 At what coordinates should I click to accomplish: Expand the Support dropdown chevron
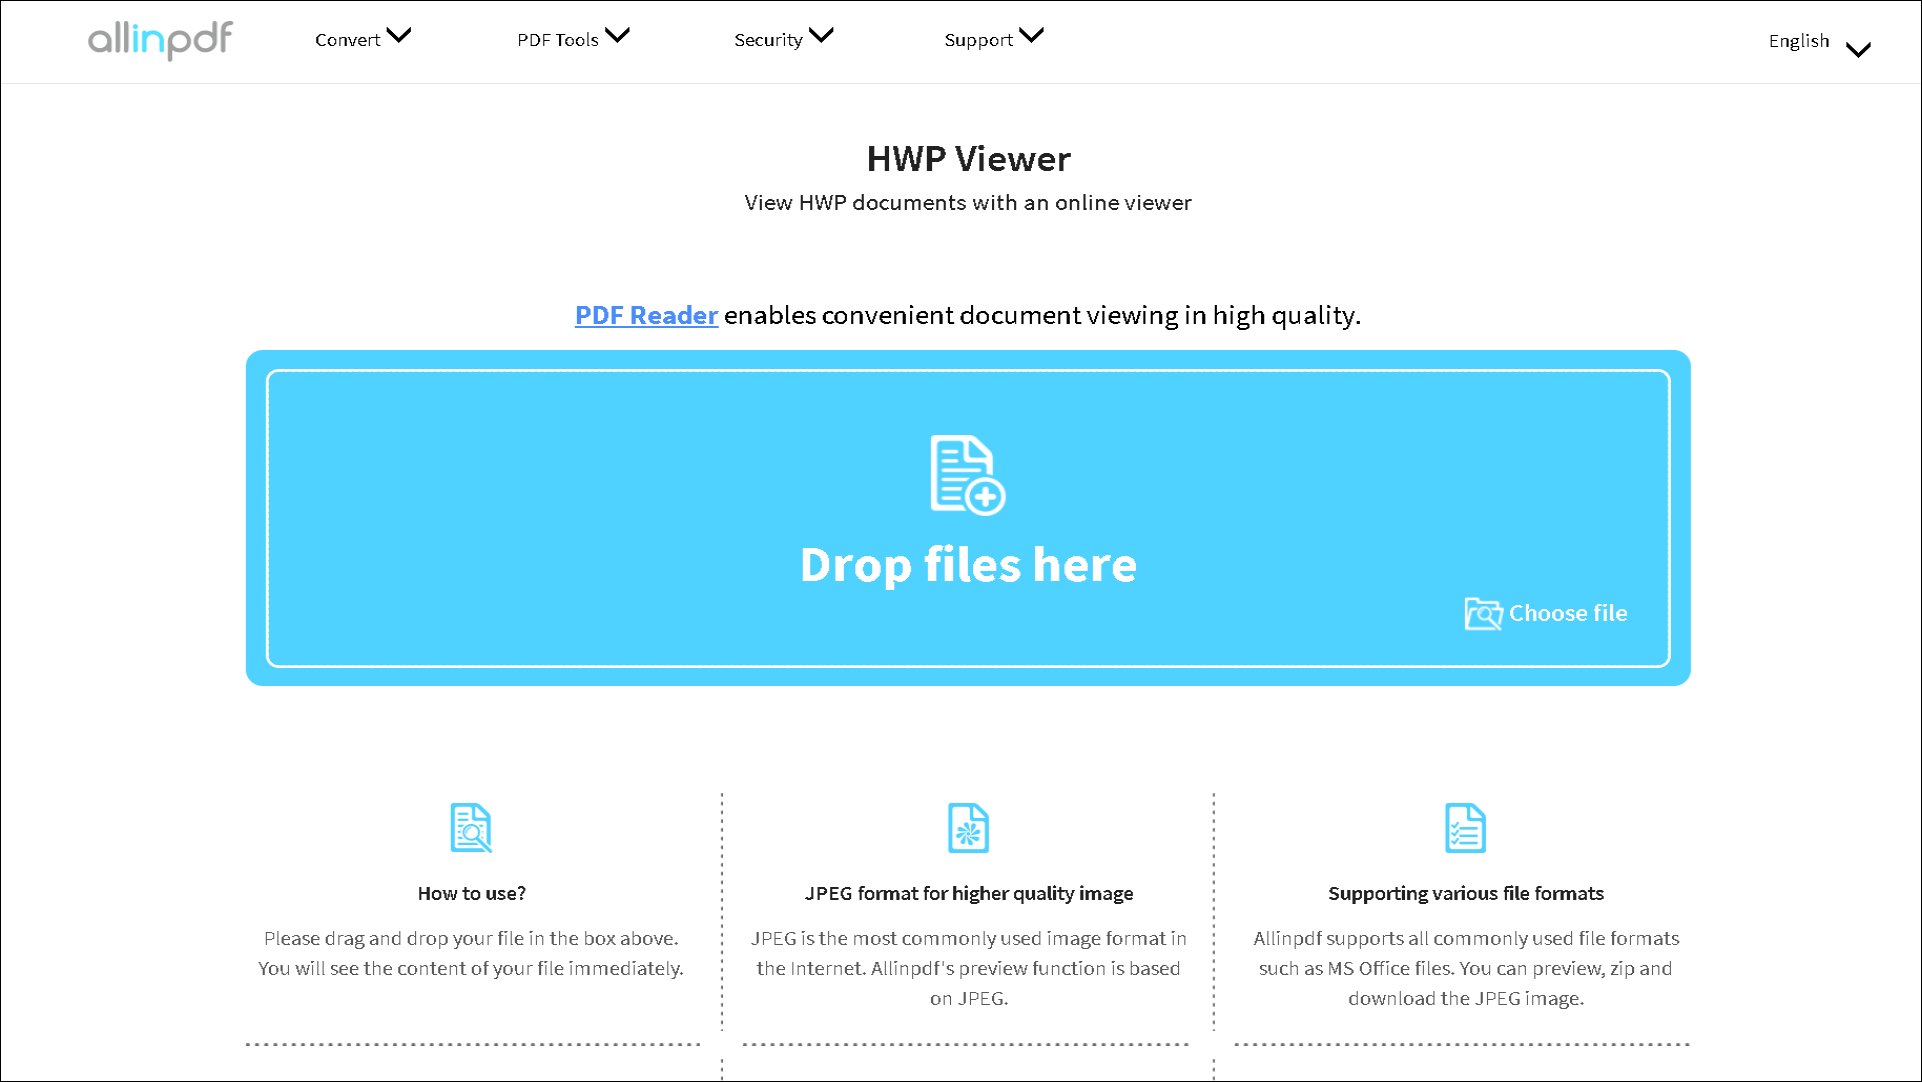1032,36
